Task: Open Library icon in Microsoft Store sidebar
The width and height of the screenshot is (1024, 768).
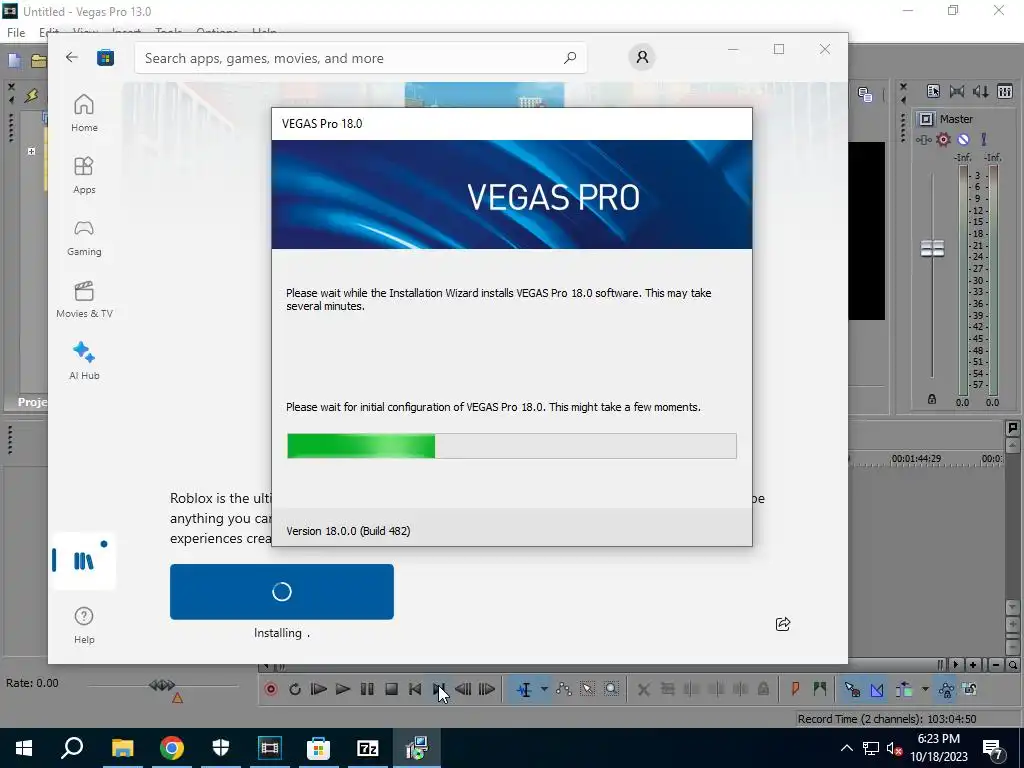Action: (x=84, y=560)
